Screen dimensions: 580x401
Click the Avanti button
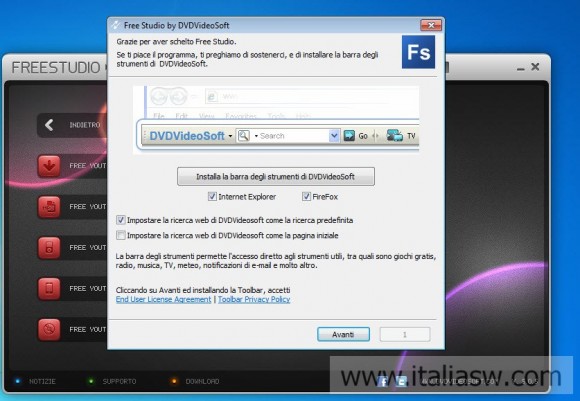[x=343, y=334]
